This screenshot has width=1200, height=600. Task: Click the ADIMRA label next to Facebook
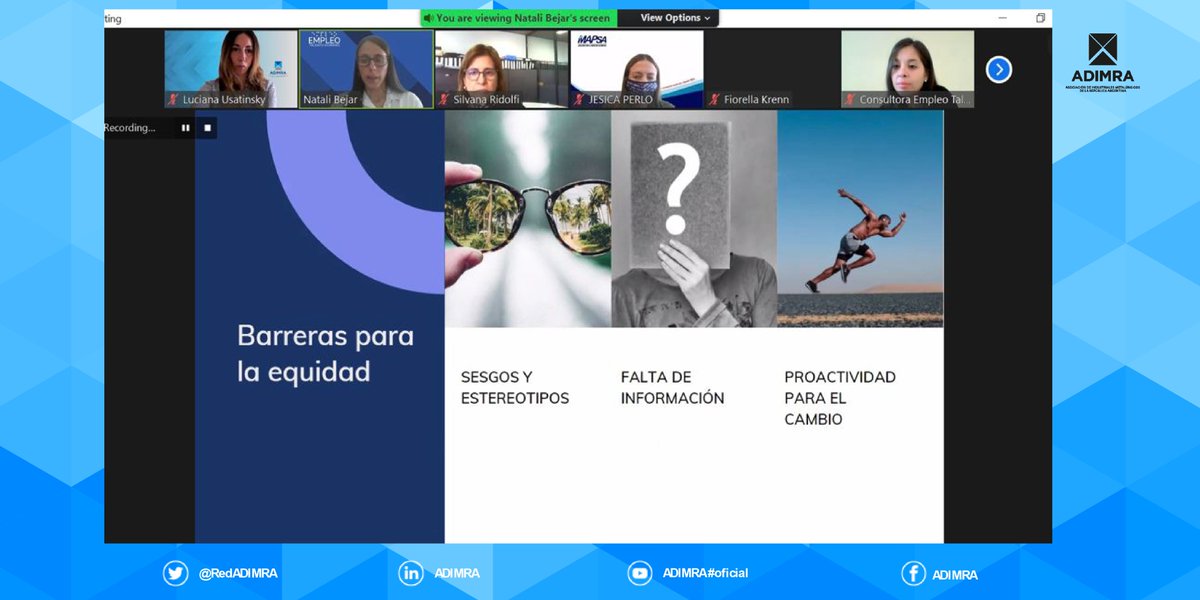tap(955, 575)
